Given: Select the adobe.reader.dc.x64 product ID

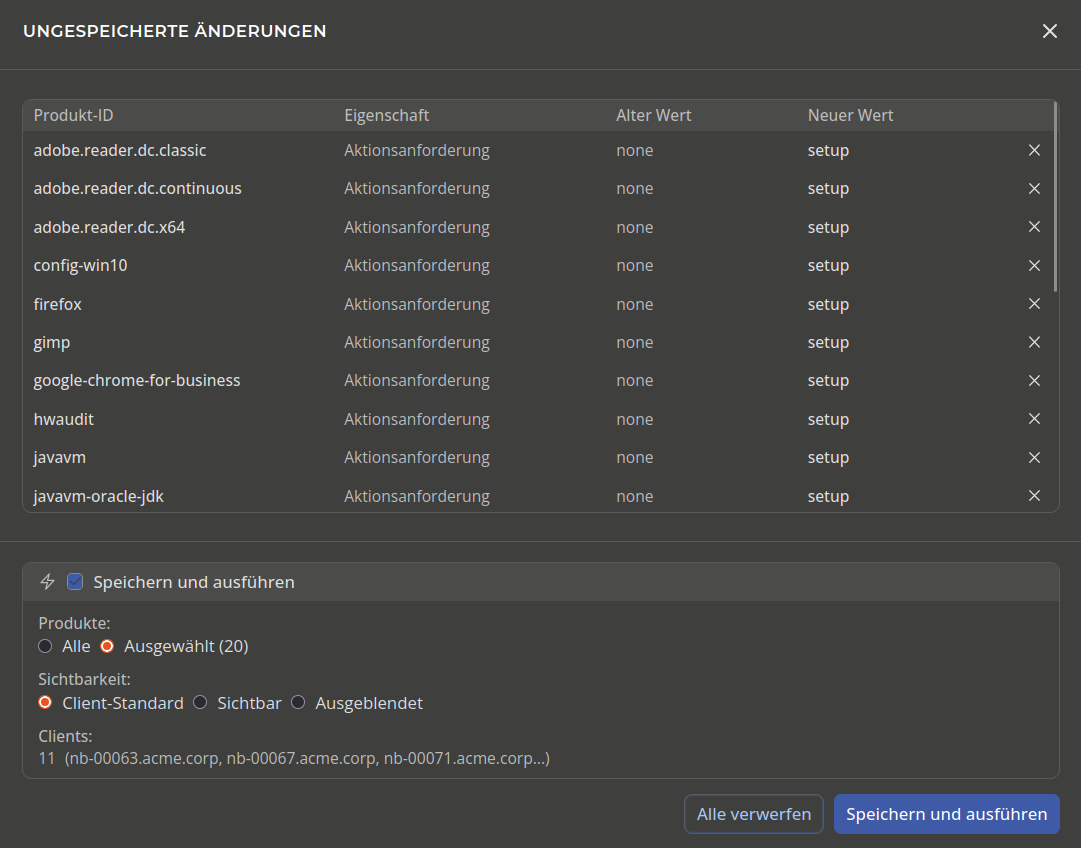Looking at the screenshot, I should (110, 227).
